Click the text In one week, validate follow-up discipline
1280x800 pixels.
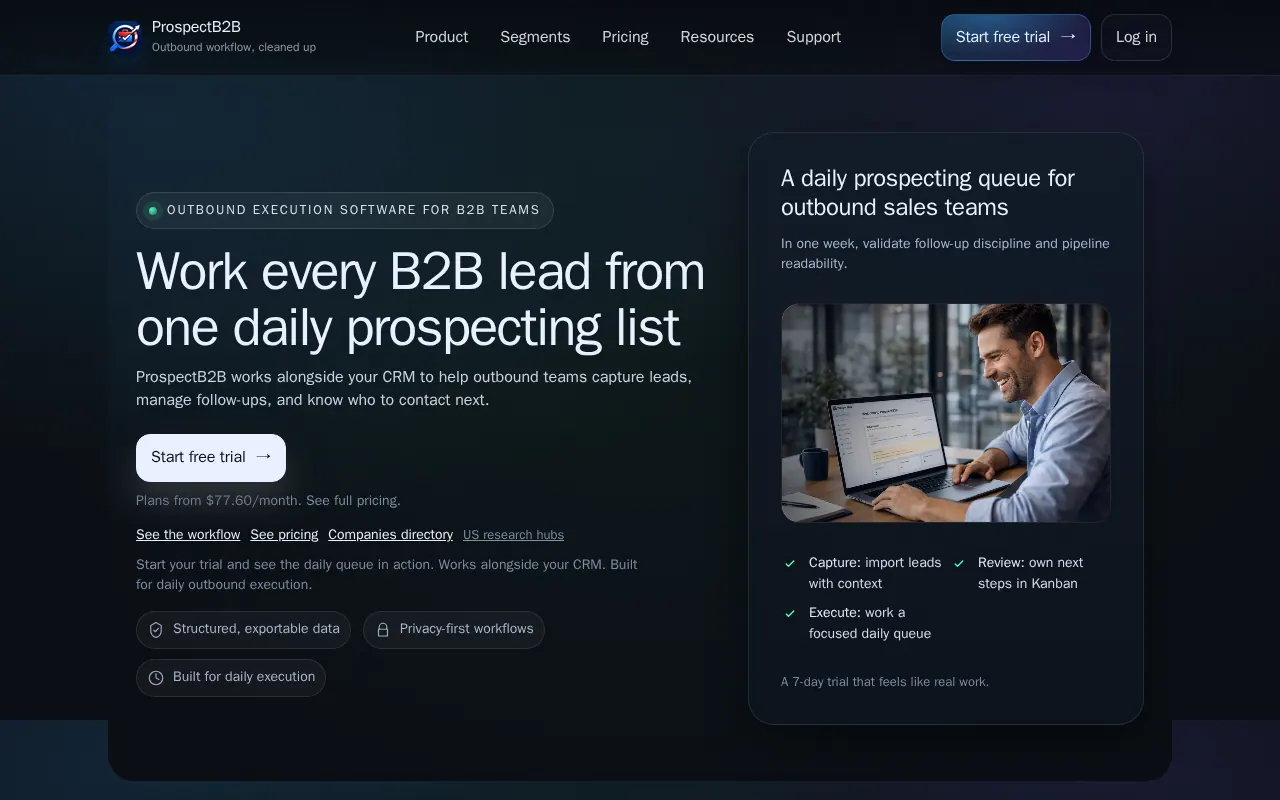945,254
